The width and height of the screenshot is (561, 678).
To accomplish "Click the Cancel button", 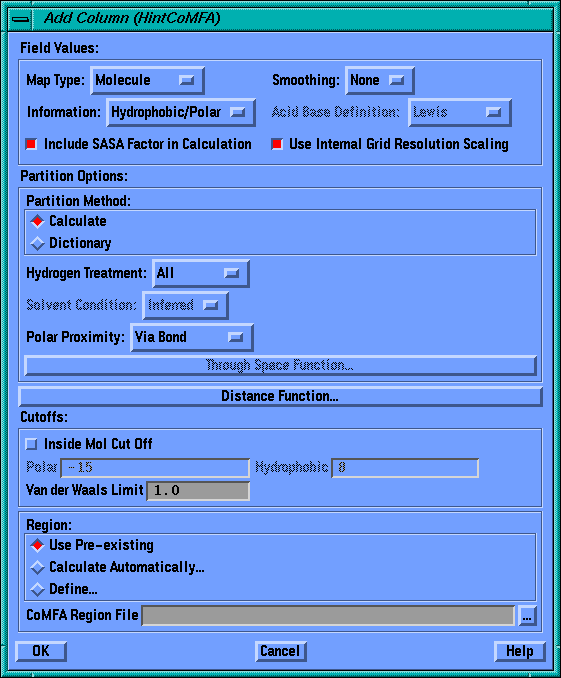I will (x=280, y=651).
